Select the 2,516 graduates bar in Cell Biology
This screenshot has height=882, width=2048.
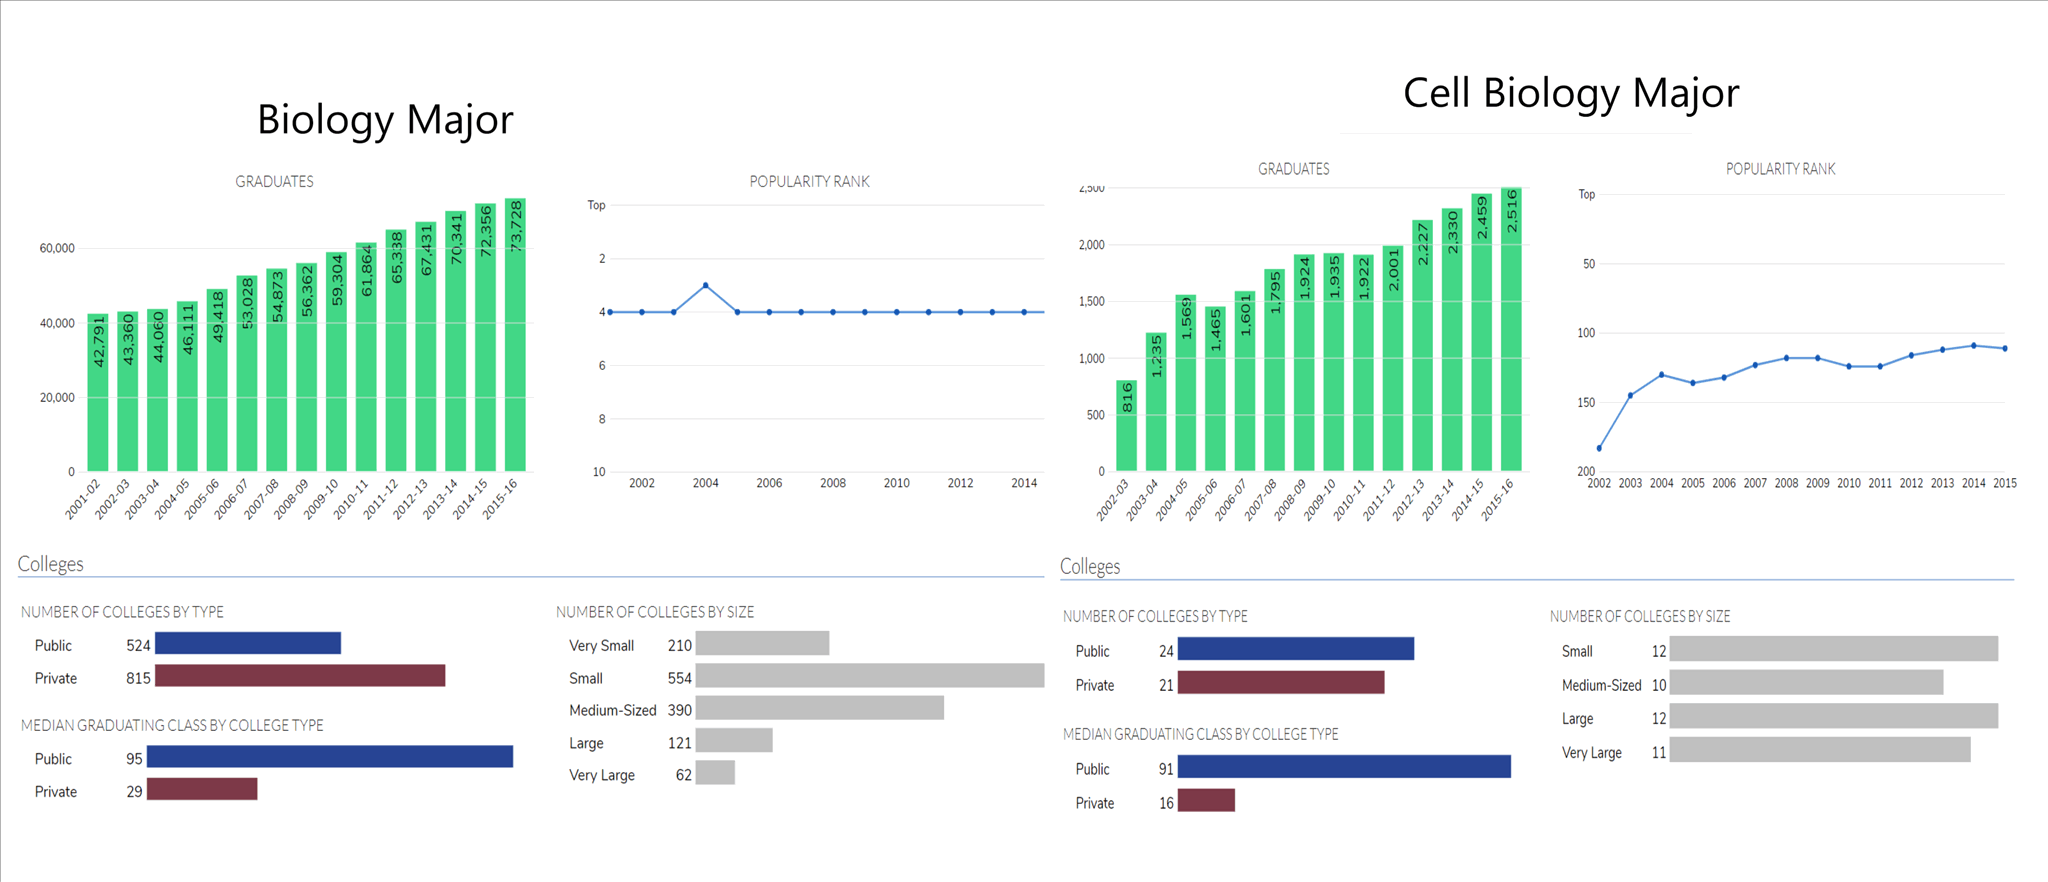tap(1512, 329)
